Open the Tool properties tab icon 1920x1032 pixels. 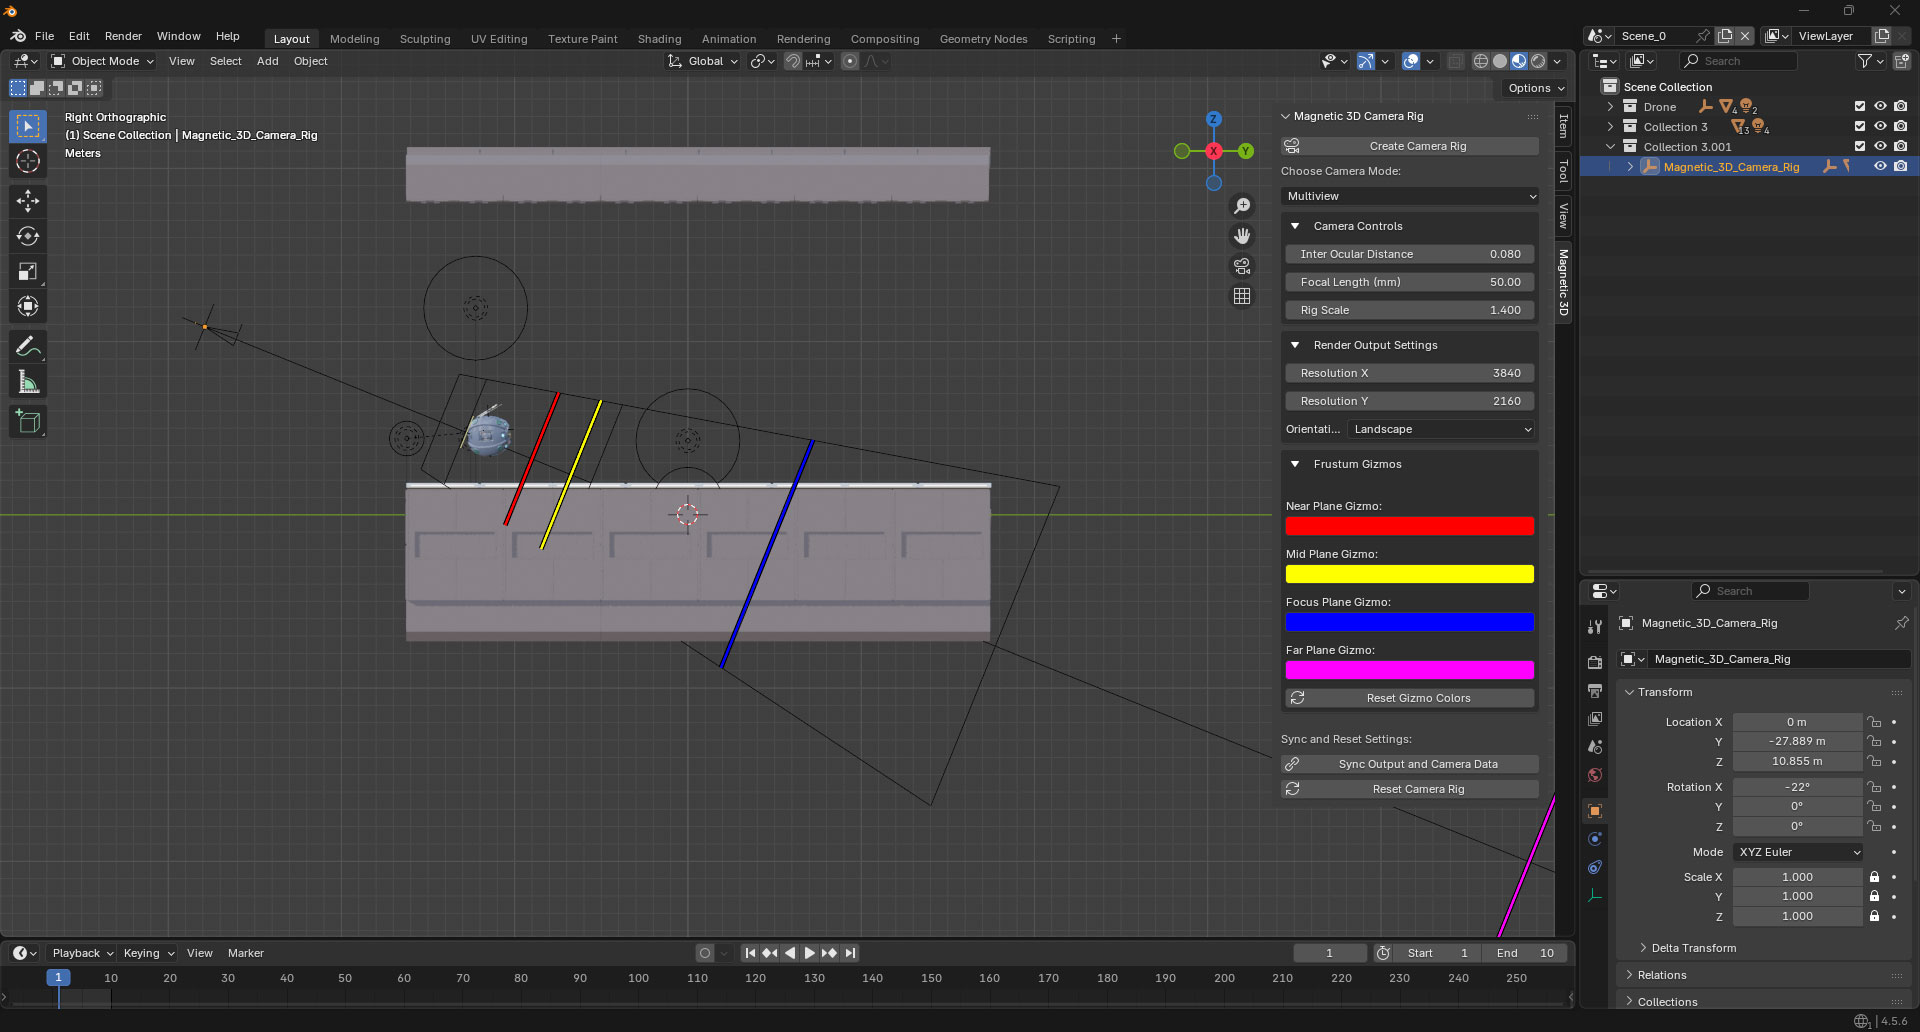(x=1595, y=627)
